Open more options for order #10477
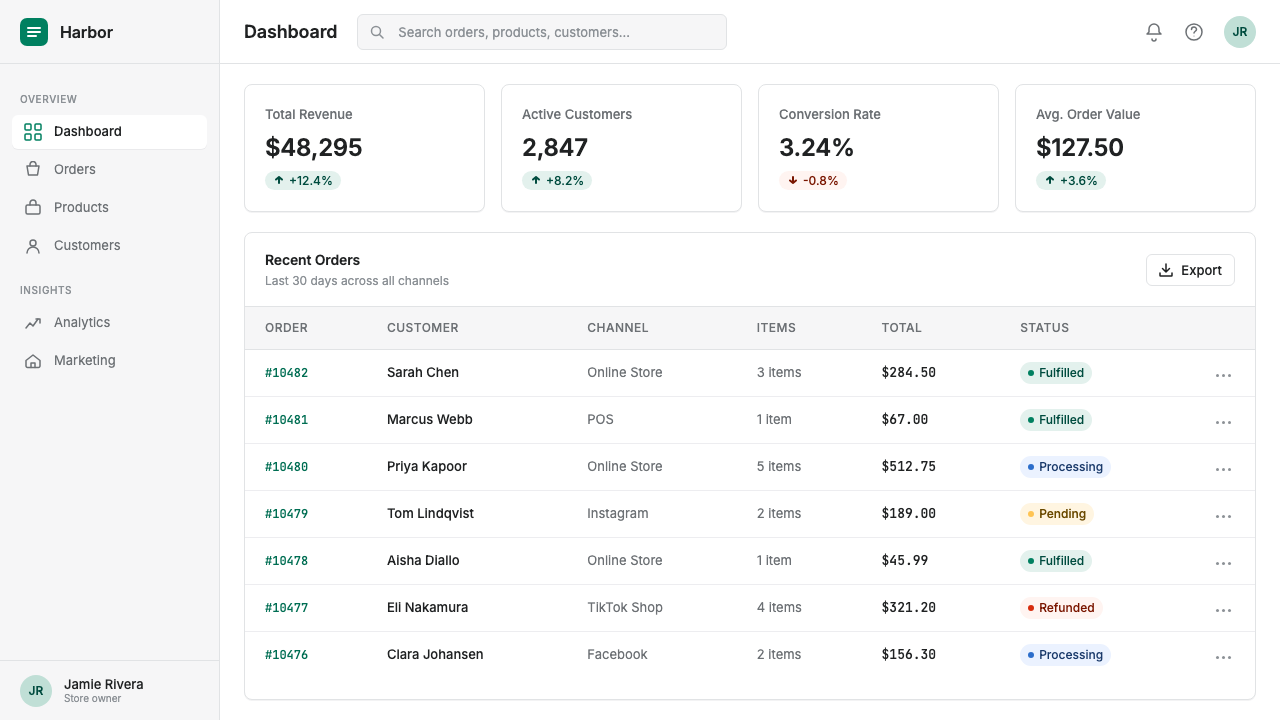The width and height of the screenshot is (1280, 720). click(x=1223, y=610)
